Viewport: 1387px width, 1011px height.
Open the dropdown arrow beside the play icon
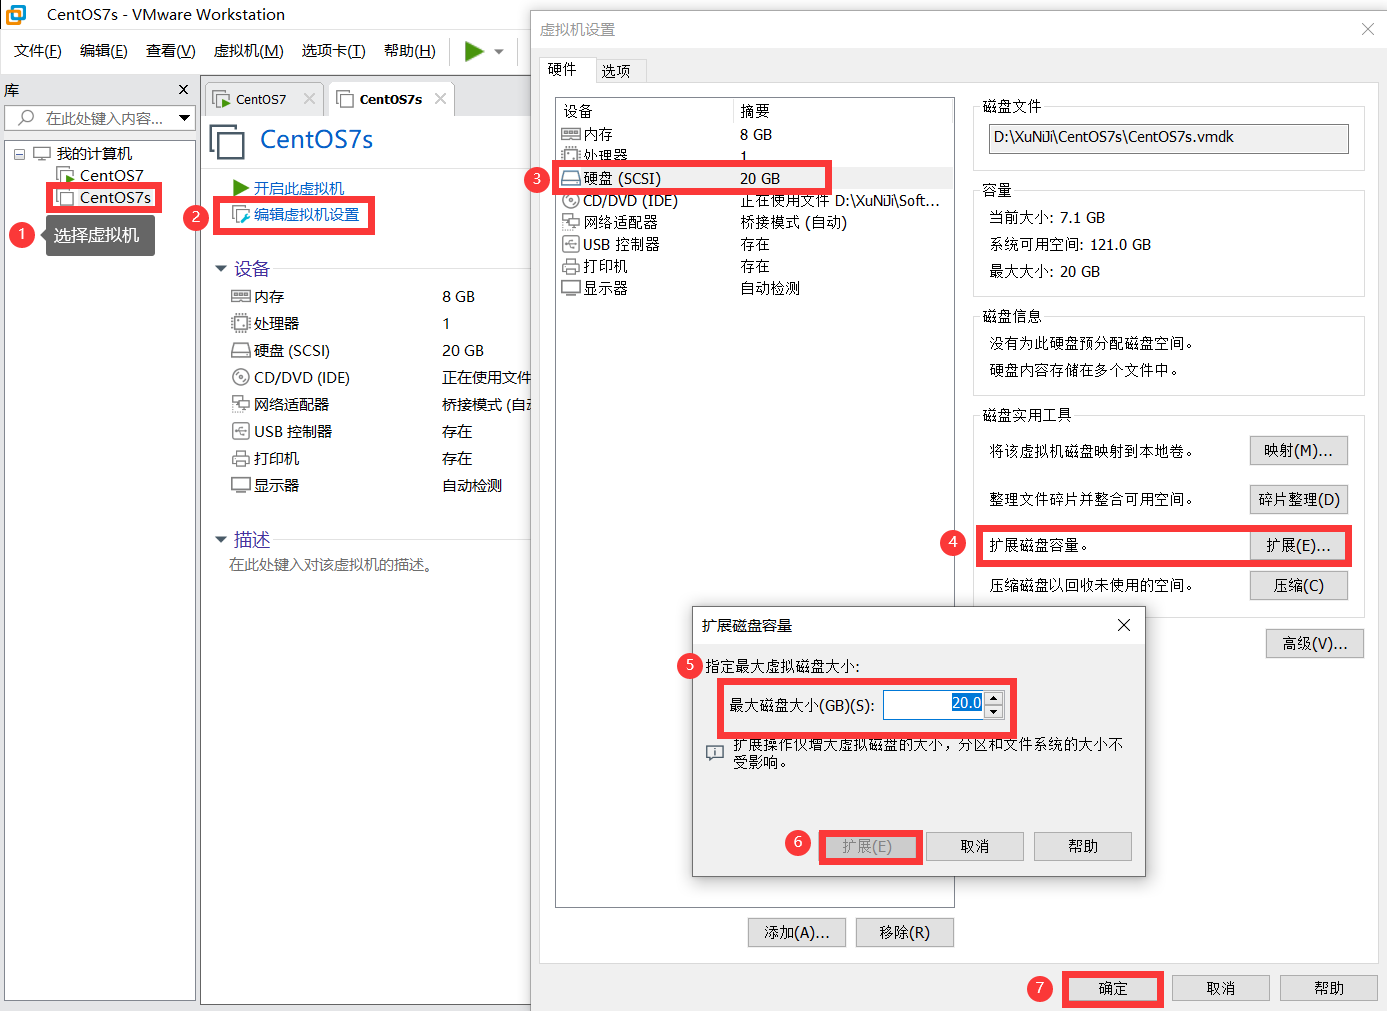(499, 52)
